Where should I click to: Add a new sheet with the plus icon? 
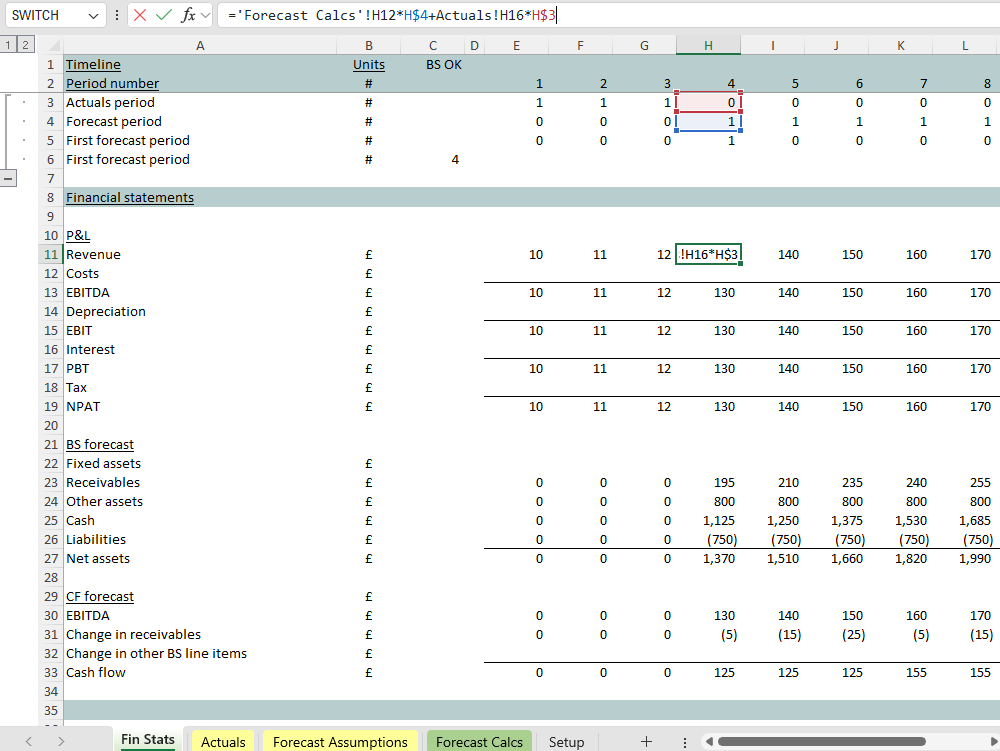pos(646,741)
